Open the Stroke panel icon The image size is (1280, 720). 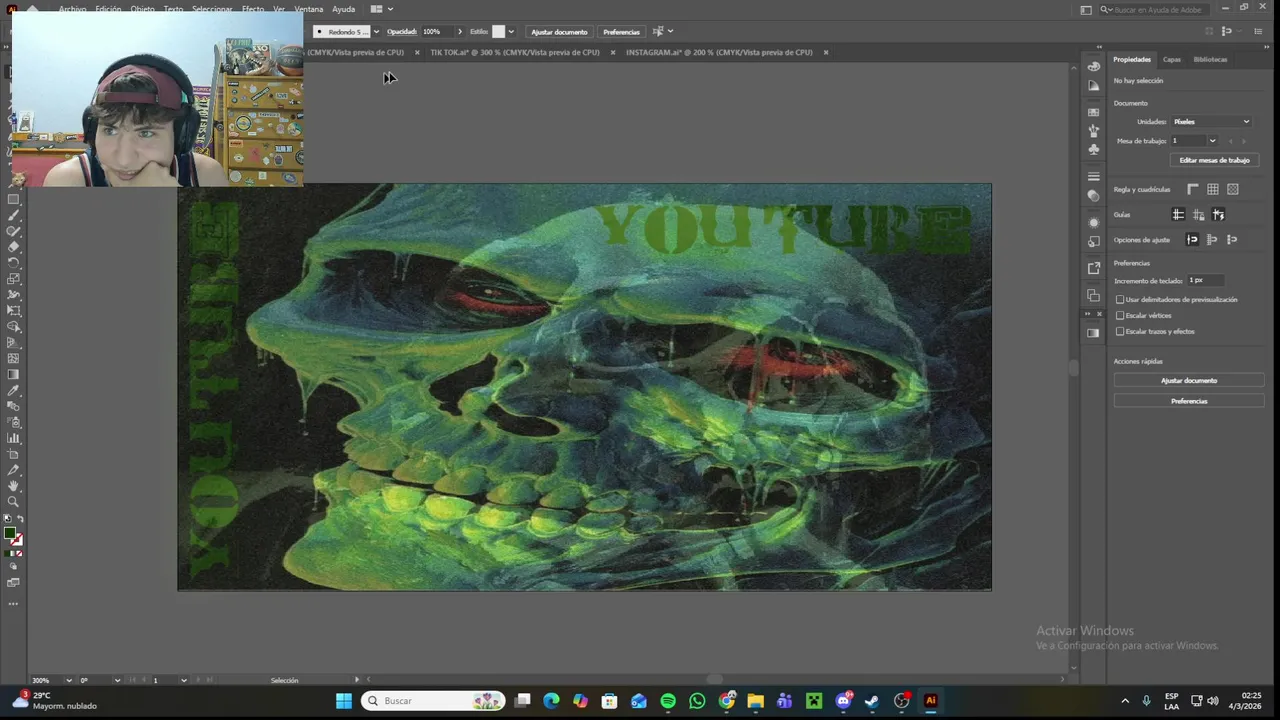1093,177
